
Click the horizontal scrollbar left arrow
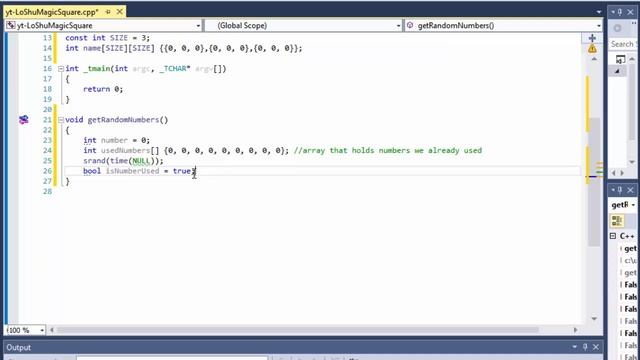pos(52,330)
